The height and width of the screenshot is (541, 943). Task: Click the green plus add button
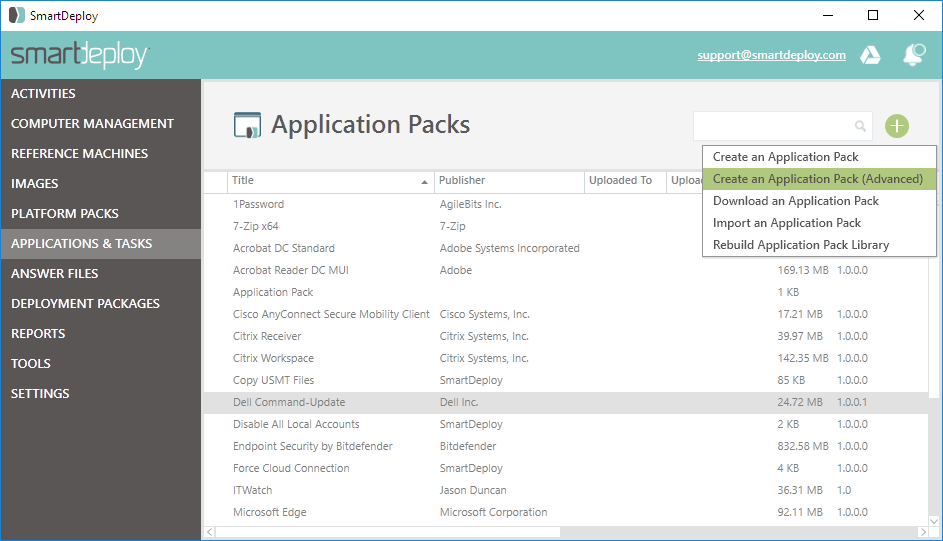(897, 126)
